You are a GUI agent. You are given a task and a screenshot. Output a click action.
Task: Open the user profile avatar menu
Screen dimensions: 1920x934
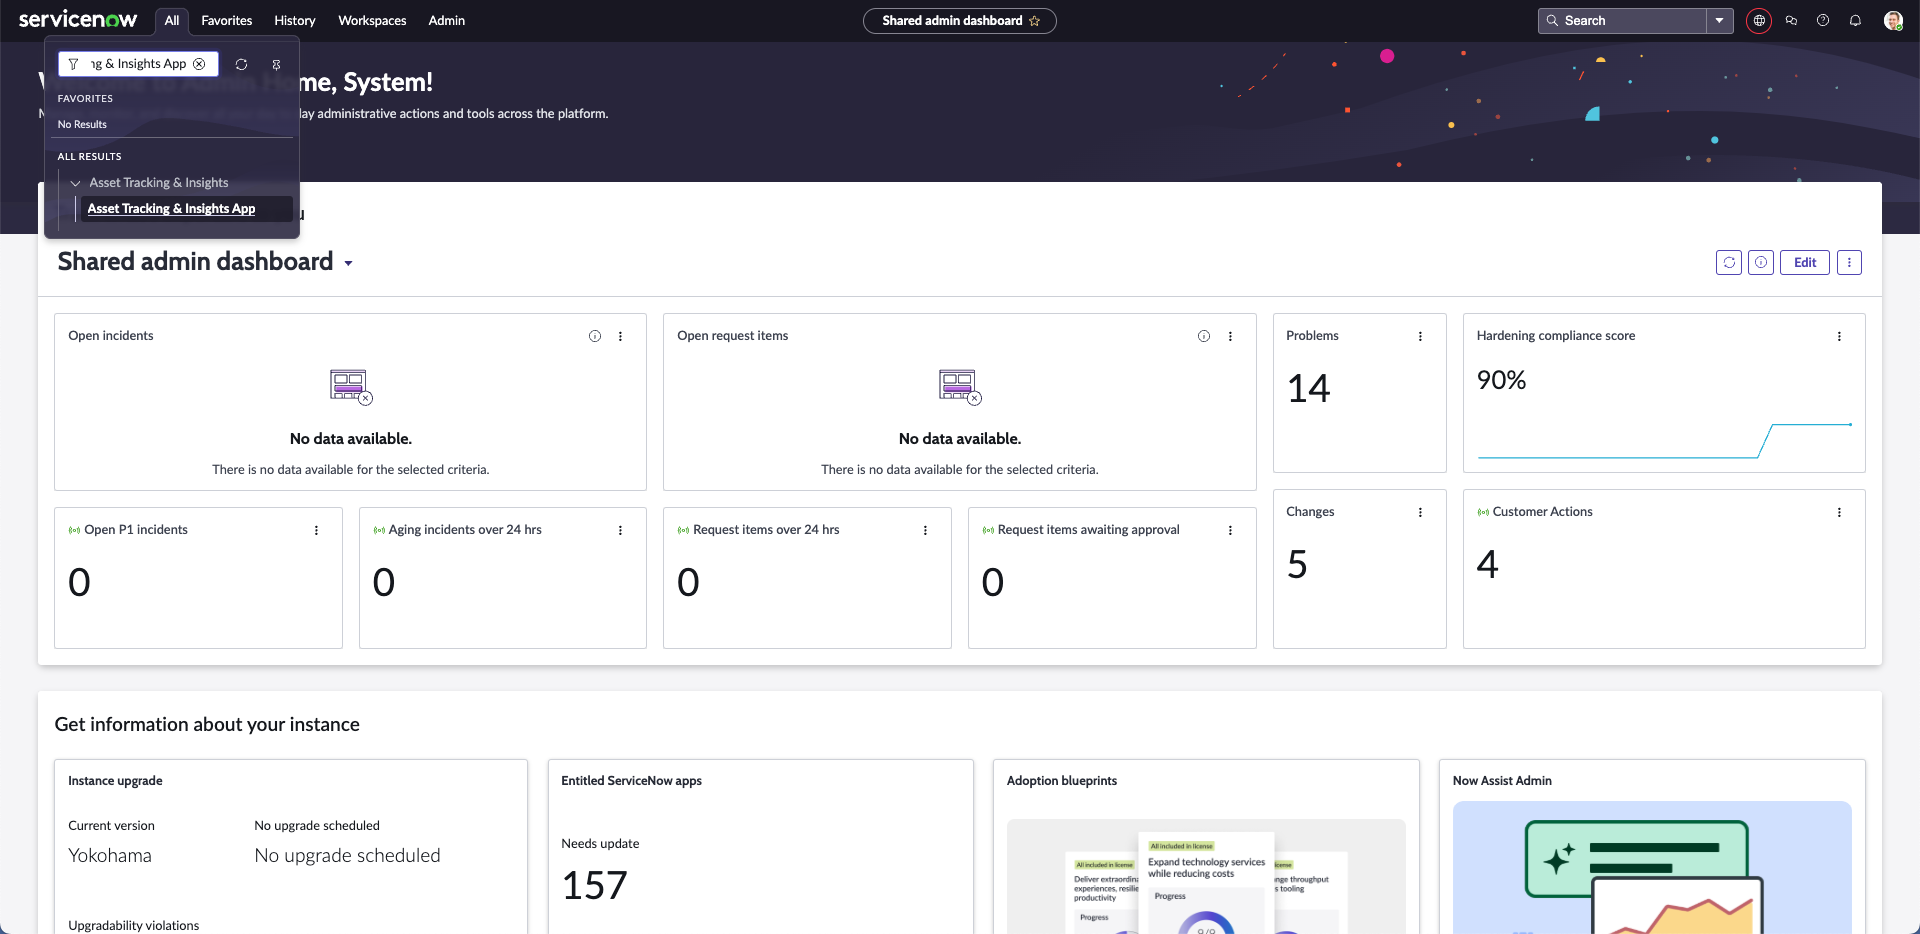click(x=1893, y=21)
